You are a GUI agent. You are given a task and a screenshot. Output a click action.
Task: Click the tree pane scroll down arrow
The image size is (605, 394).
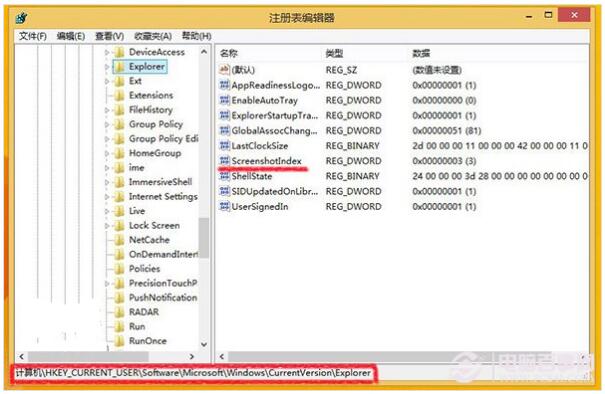(204, 344)
